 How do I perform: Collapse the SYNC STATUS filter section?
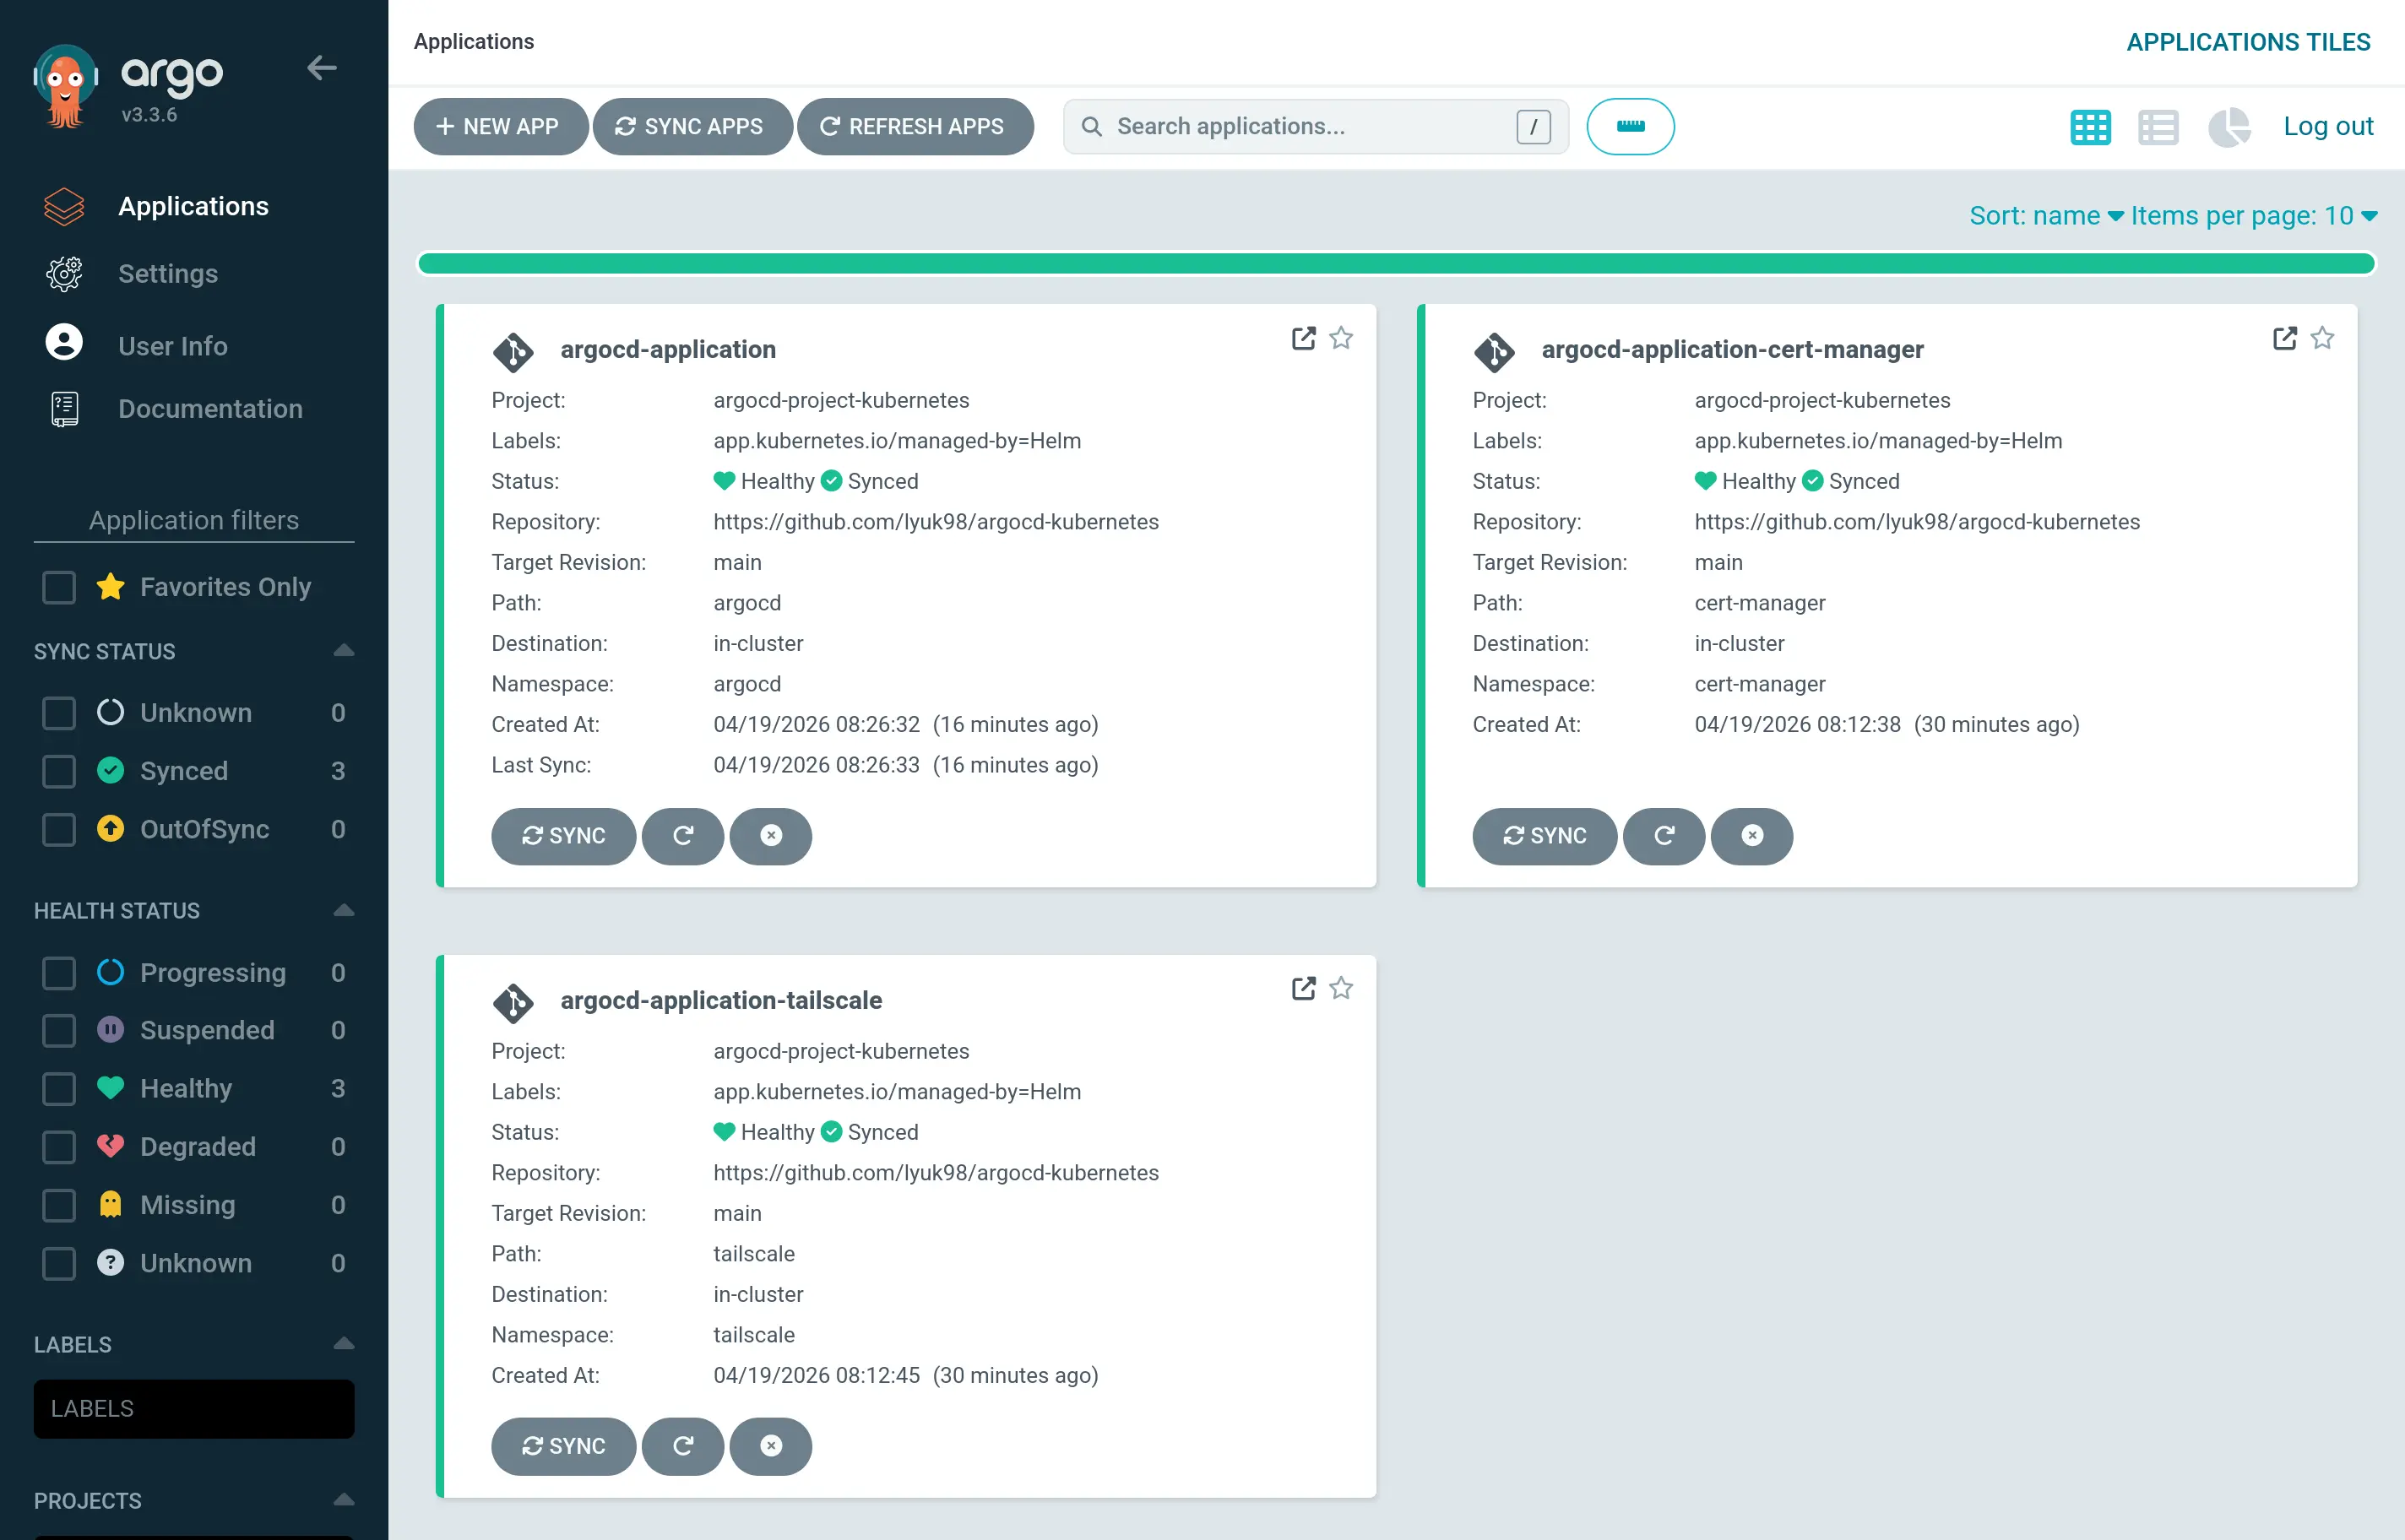coord(343,650)
